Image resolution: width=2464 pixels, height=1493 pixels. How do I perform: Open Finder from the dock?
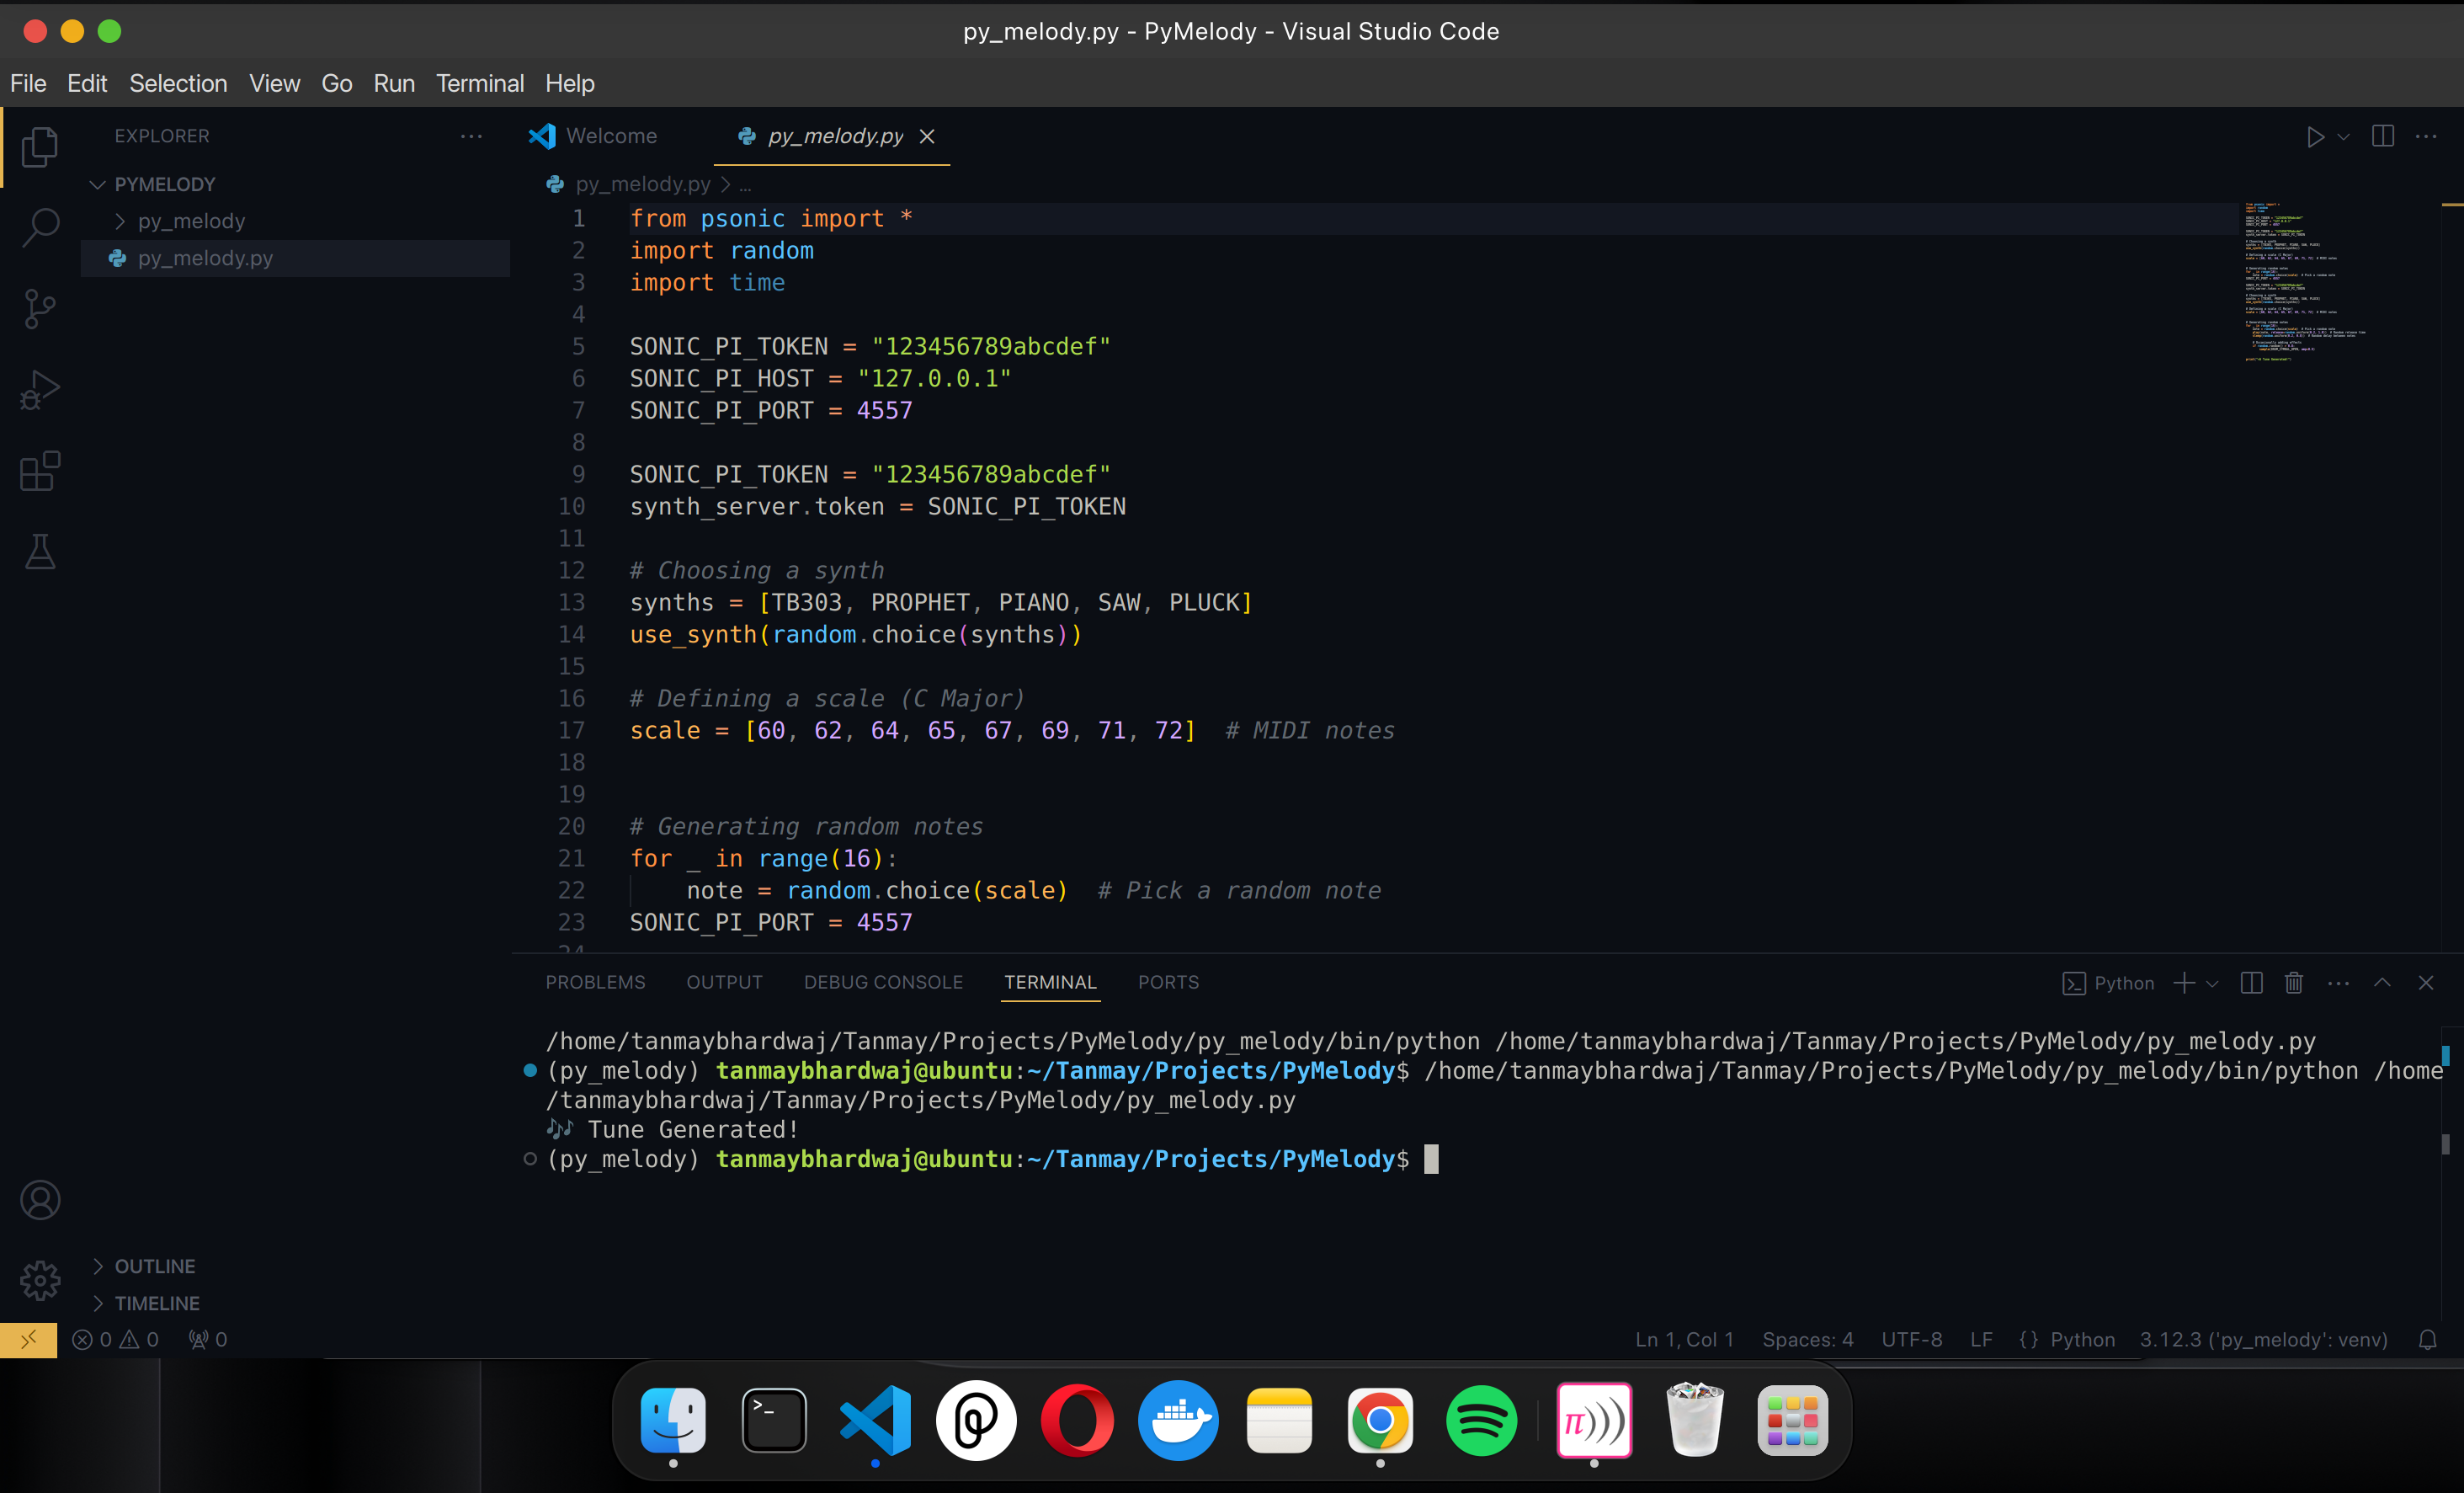673,1421
